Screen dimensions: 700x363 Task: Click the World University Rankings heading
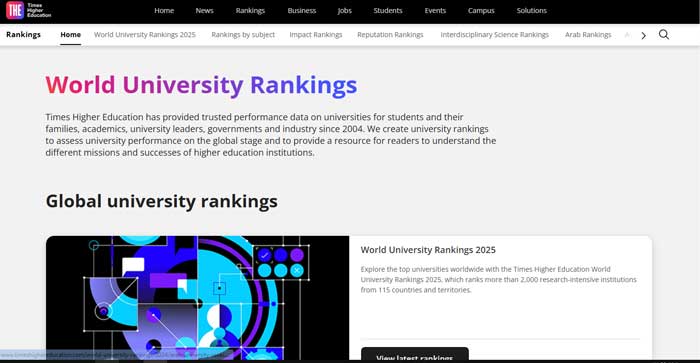201,85
